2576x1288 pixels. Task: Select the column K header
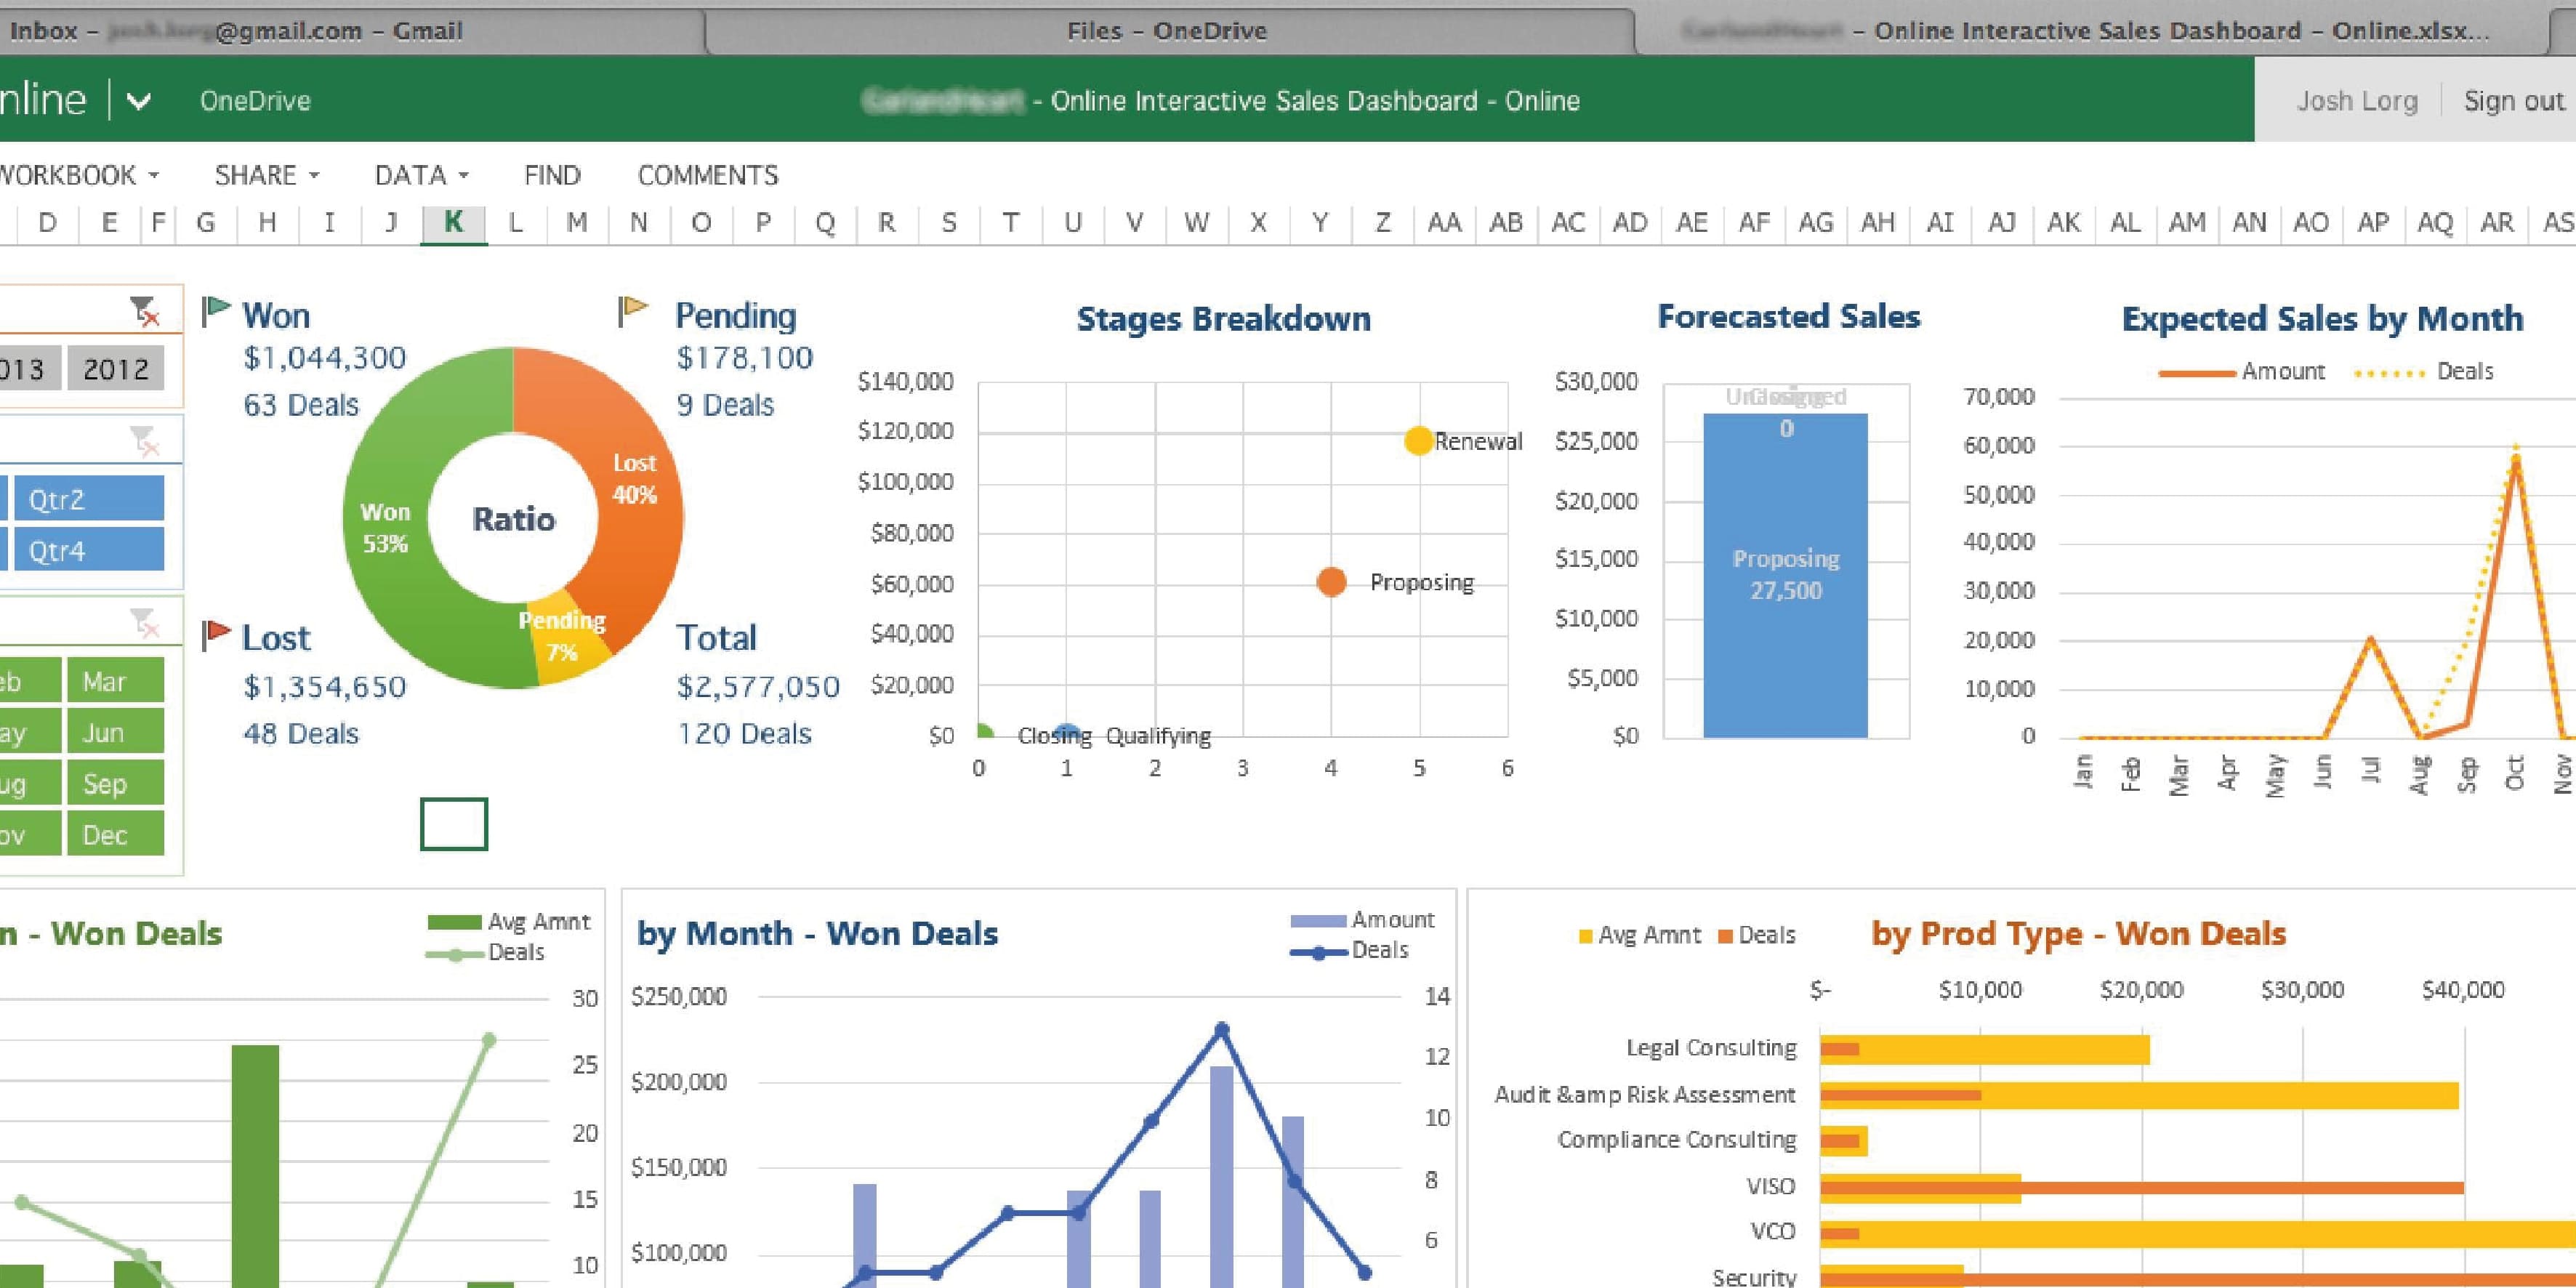point(453,222)
